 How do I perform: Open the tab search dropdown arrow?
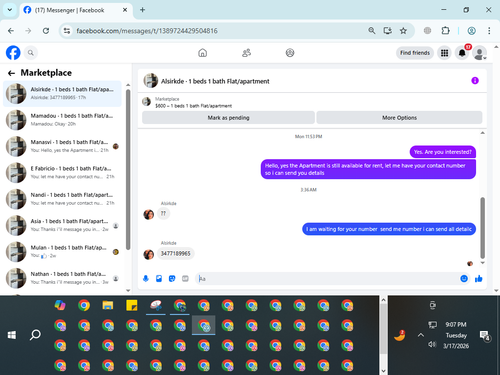coord(10,10)
